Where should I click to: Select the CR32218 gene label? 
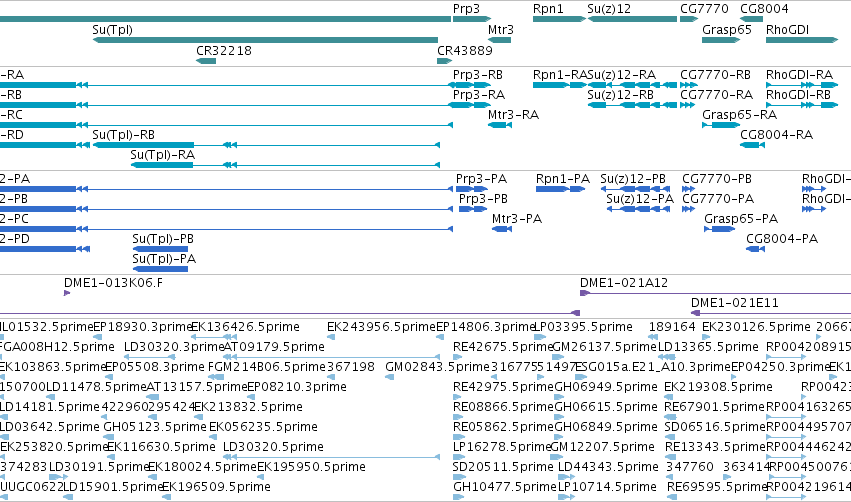[224, 50]
